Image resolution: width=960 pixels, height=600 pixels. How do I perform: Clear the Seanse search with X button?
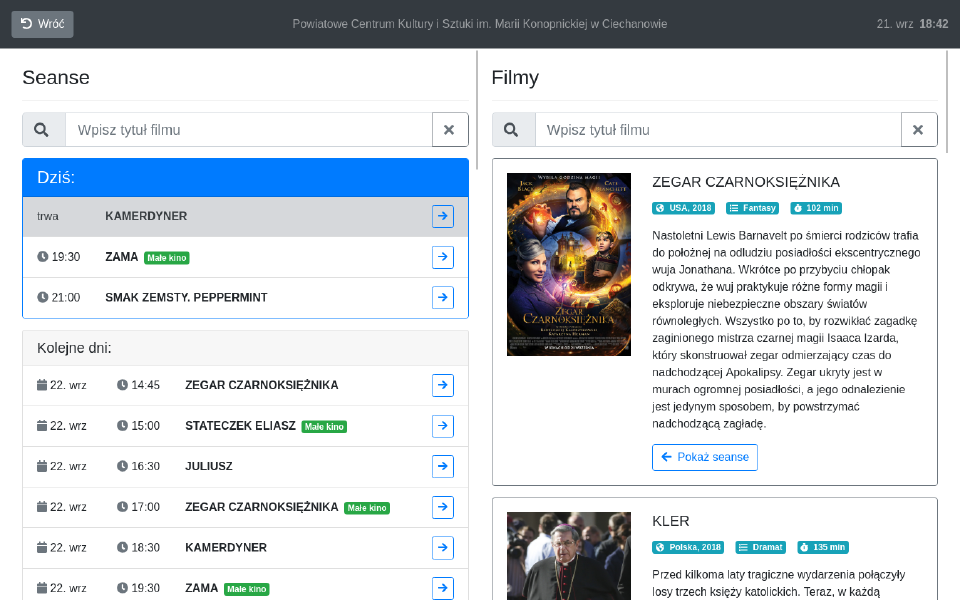click(x=450, y=130)
